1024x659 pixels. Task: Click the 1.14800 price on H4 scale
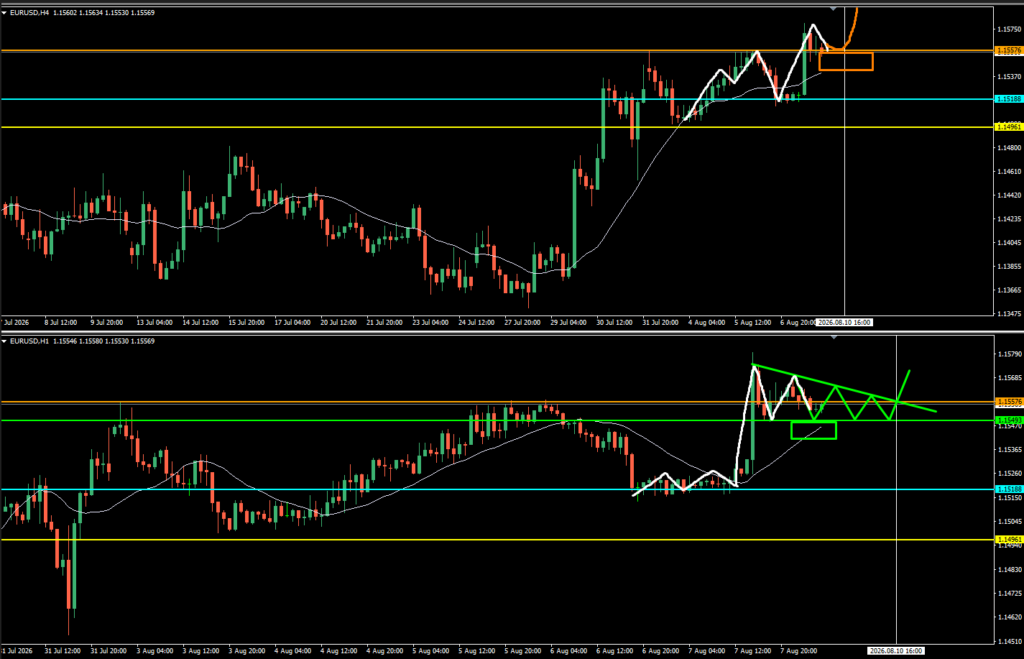[1009, 148]
